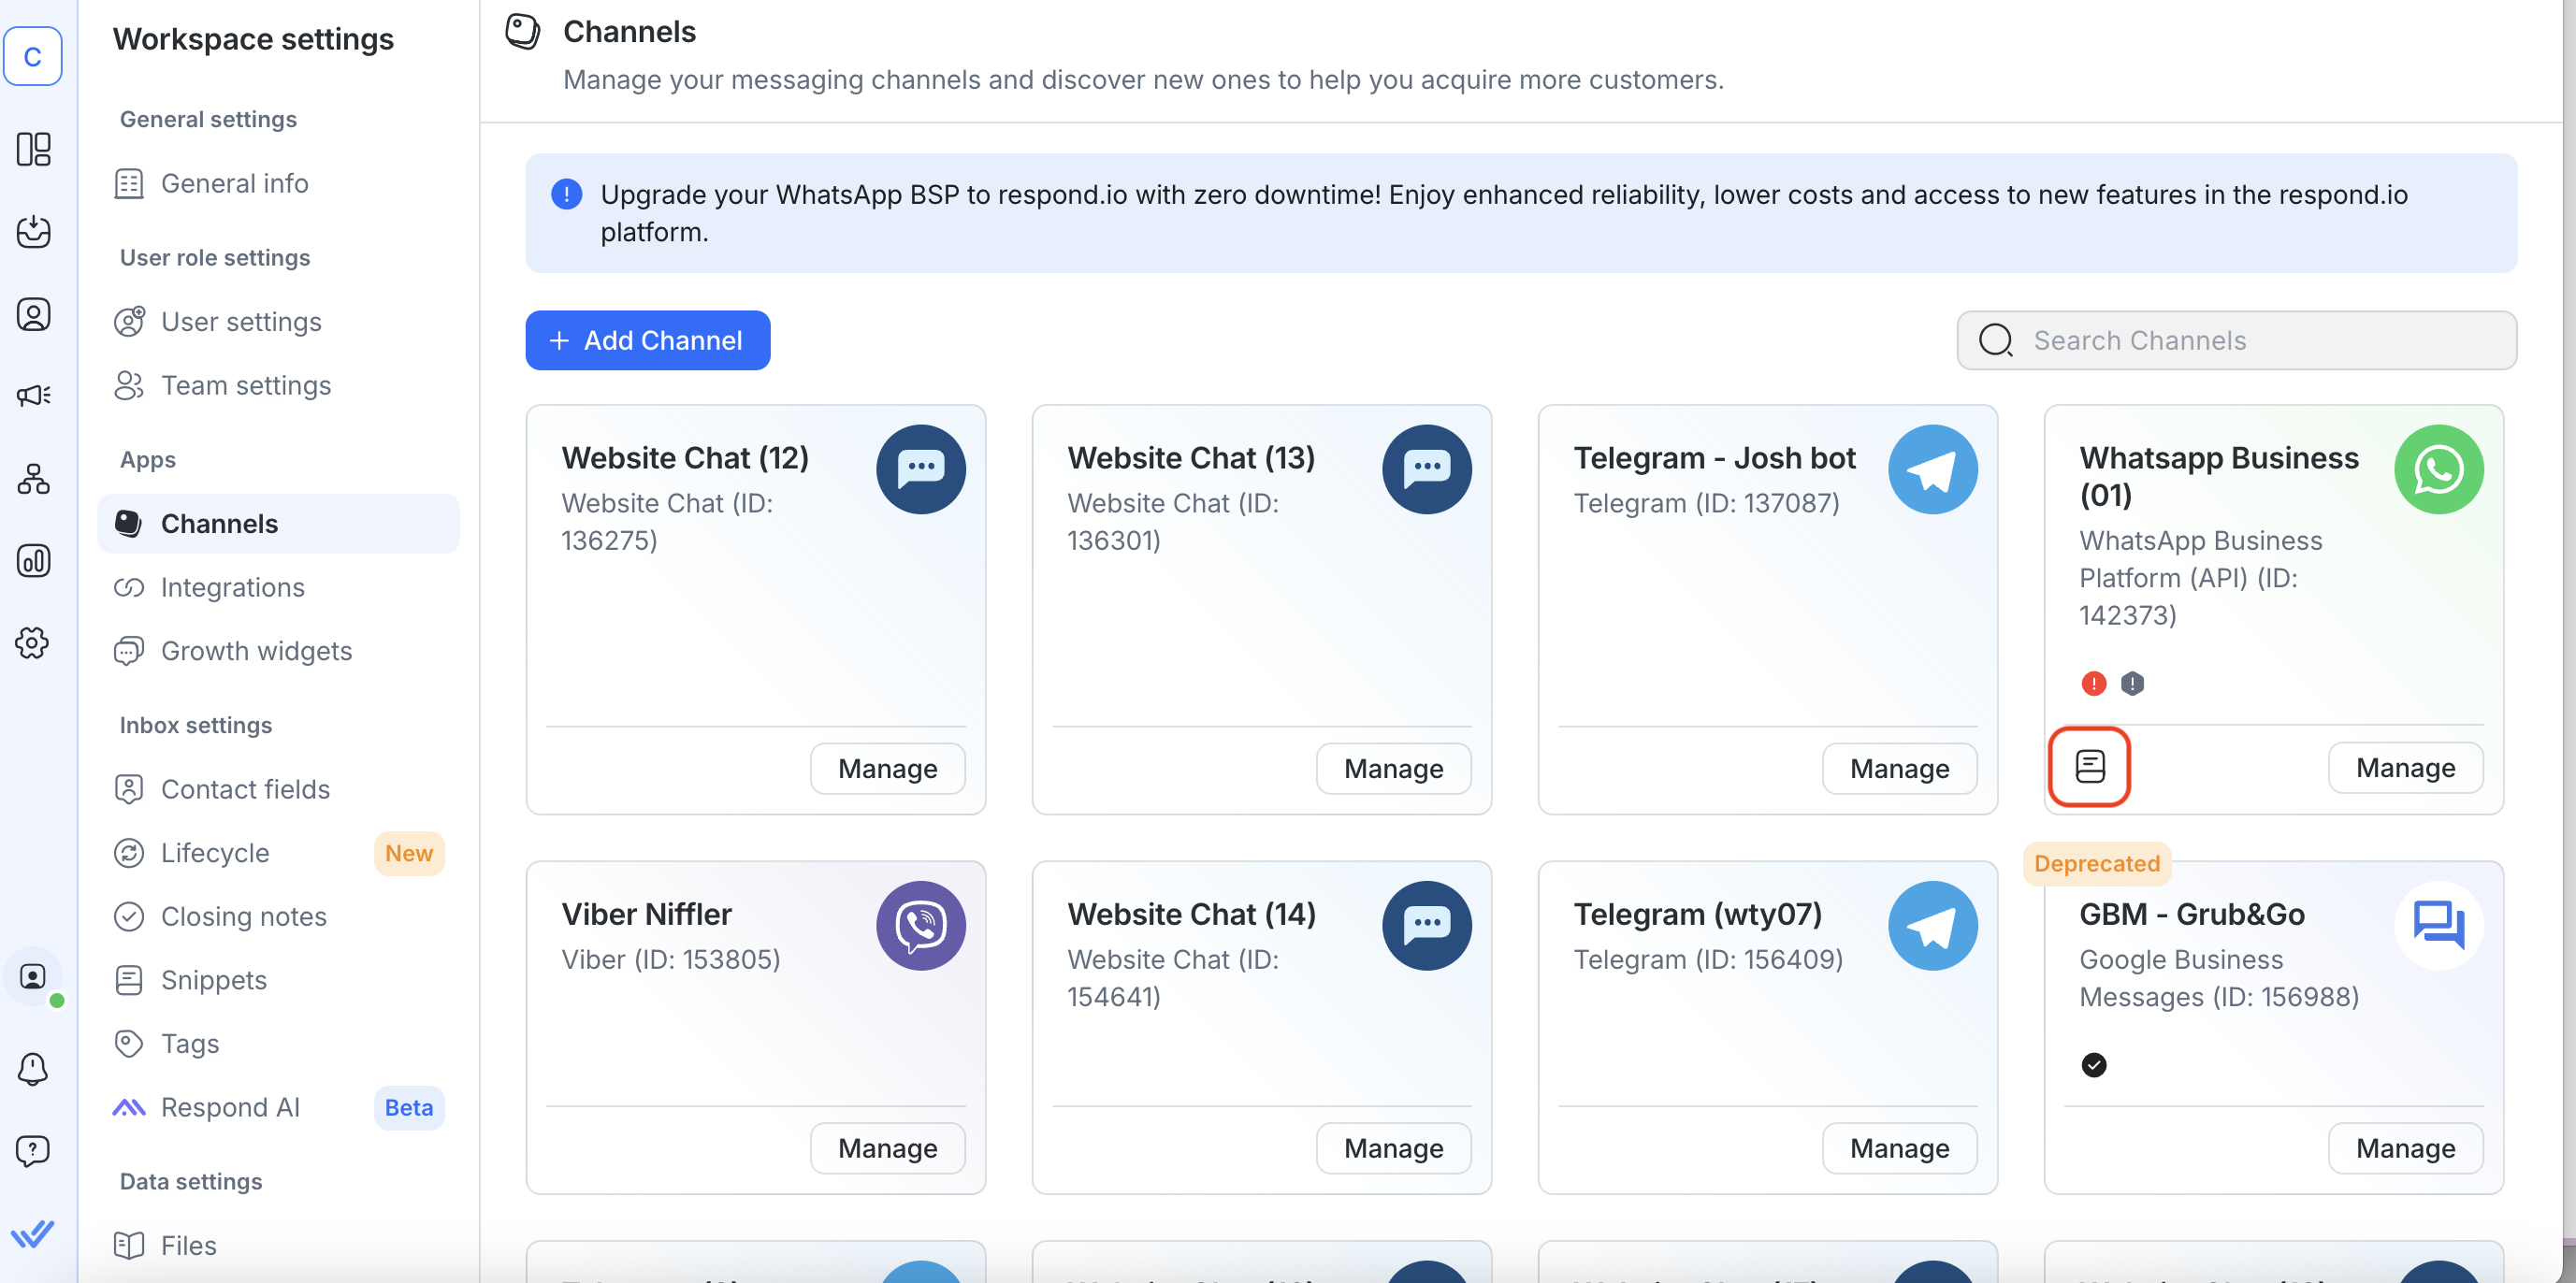
Task: Open the Inbox icon in the left rail
Action: coord(34,232)
